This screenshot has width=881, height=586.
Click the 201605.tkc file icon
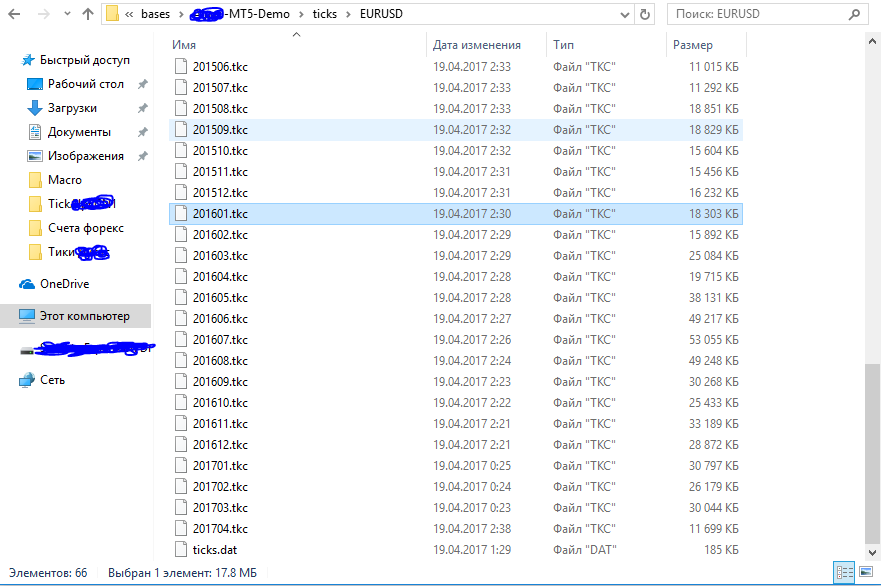click(181, 298)
